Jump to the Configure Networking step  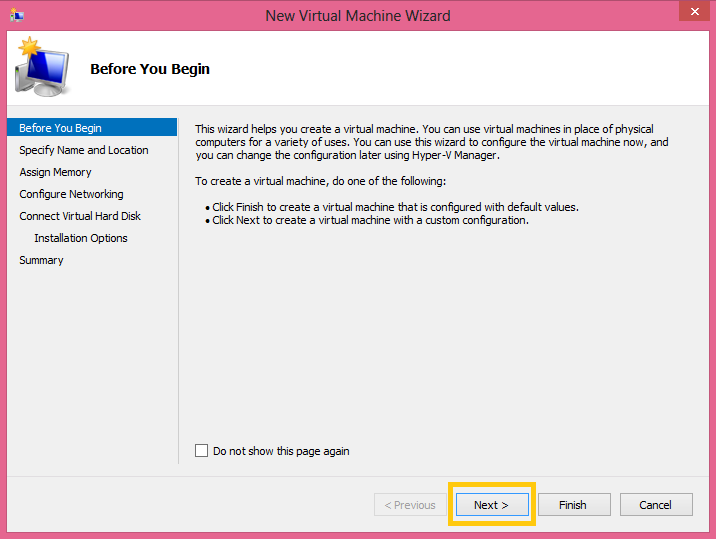[71, 194]
